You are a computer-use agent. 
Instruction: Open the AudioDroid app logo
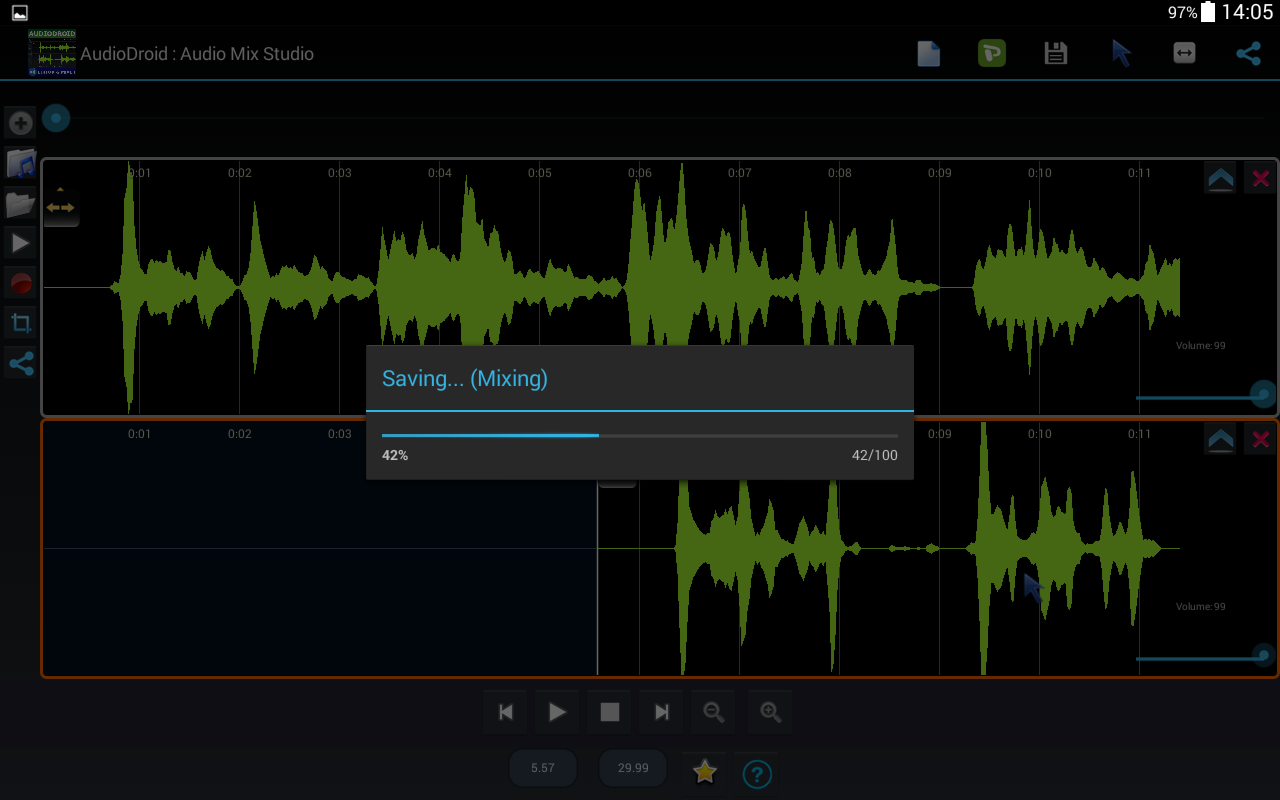click(x=52, y=53)
